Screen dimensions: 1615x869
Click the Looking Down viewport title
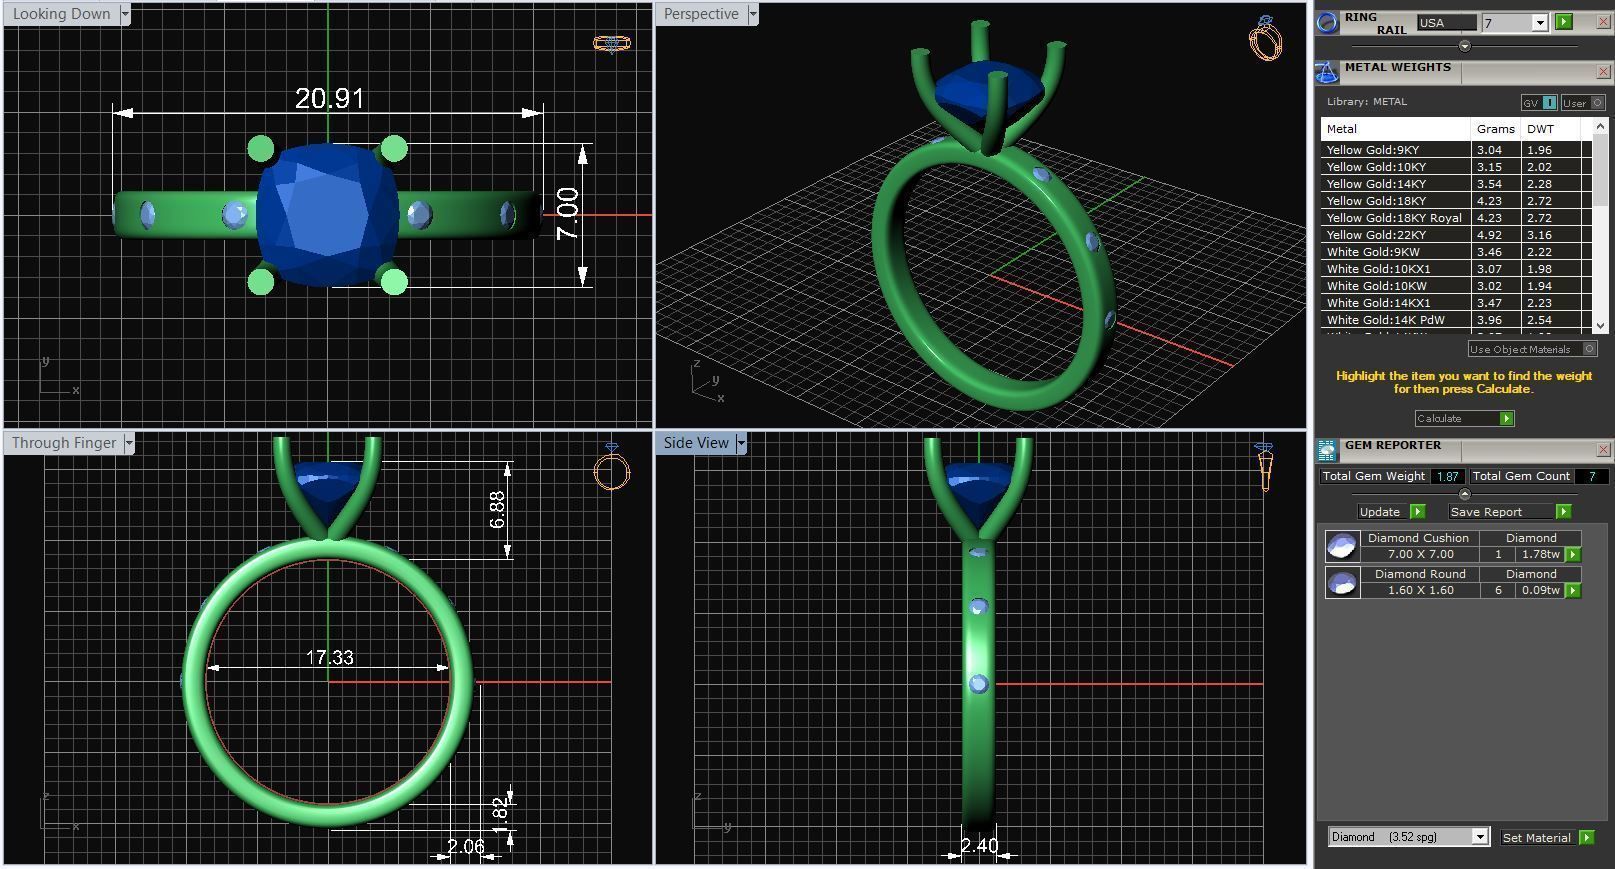61,14
